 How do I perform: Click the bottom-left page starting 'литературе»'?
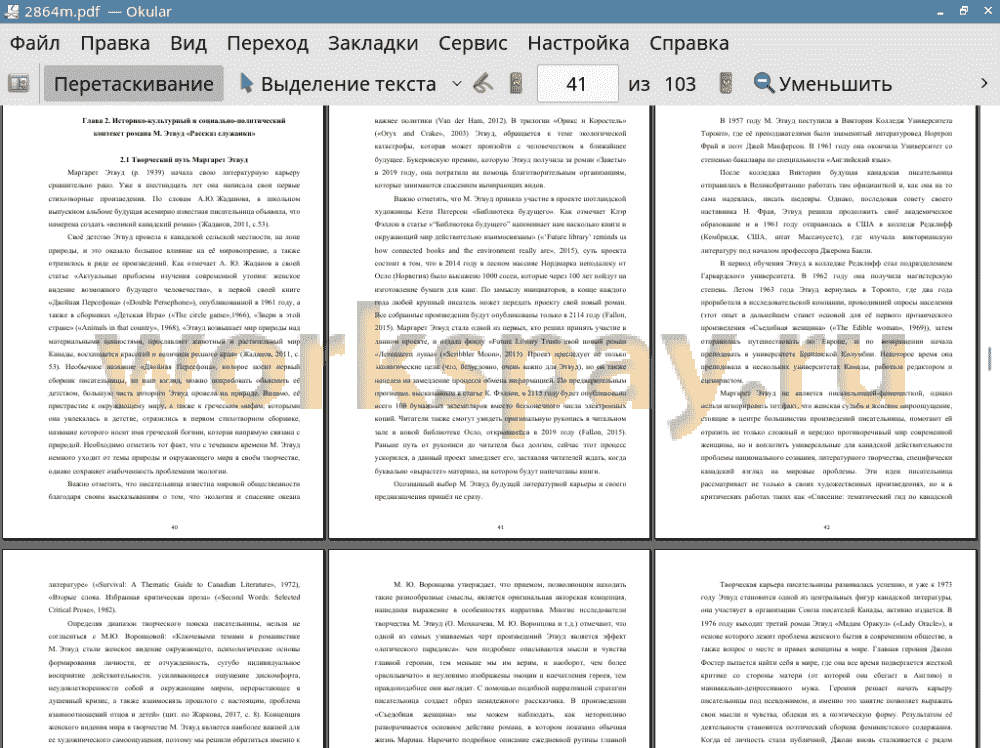pyautogui.click(x=163, y=649)
